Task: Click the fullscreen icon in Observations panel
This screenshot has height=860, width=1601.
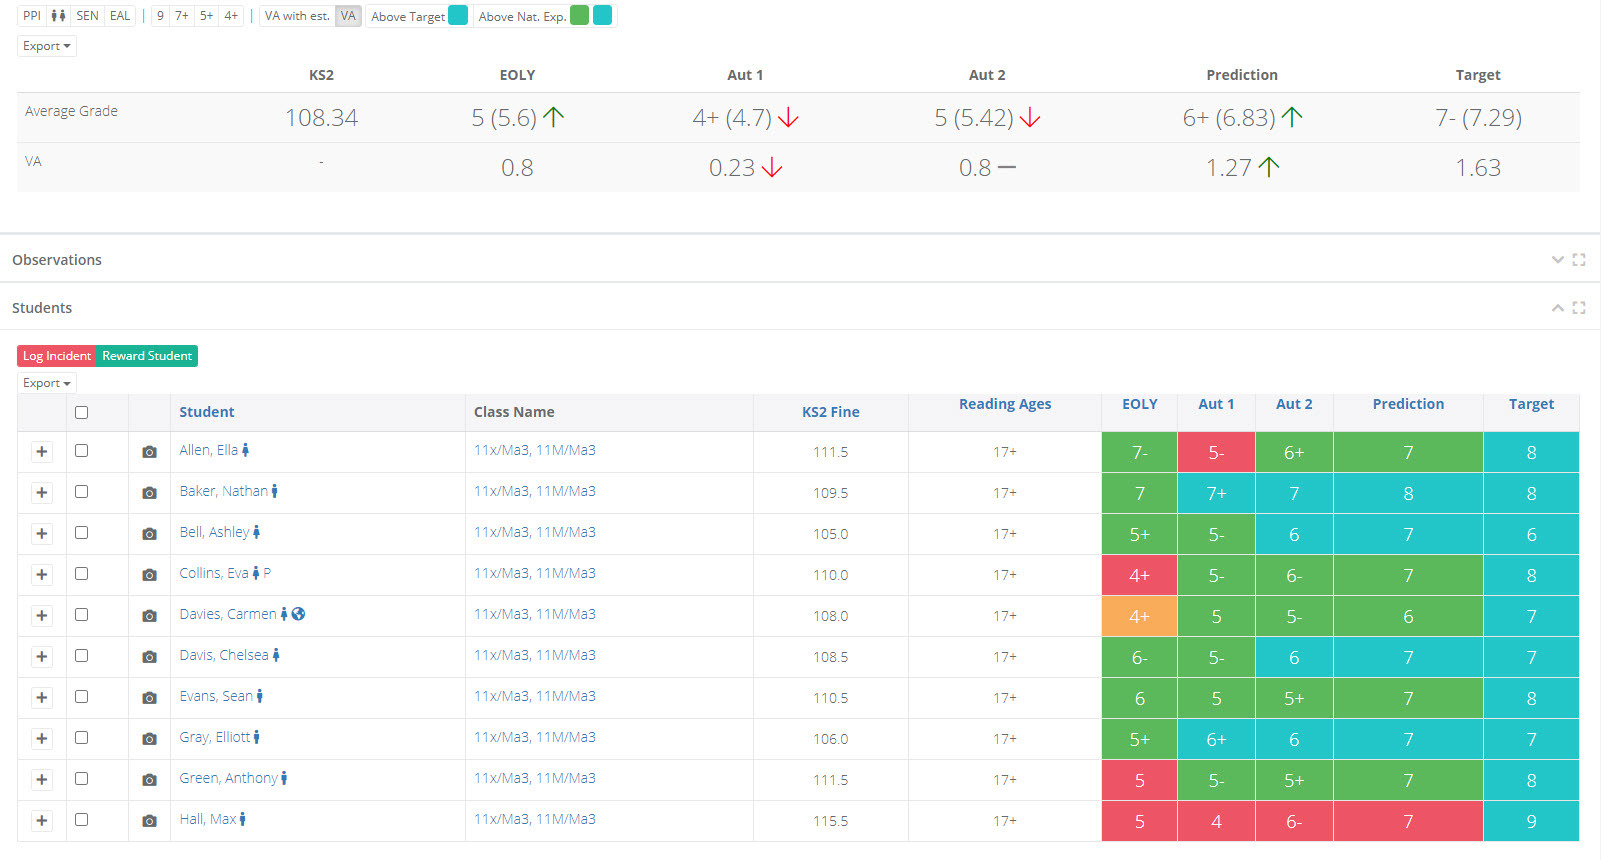Action: pyautogui.click(x=1579, y=260)
